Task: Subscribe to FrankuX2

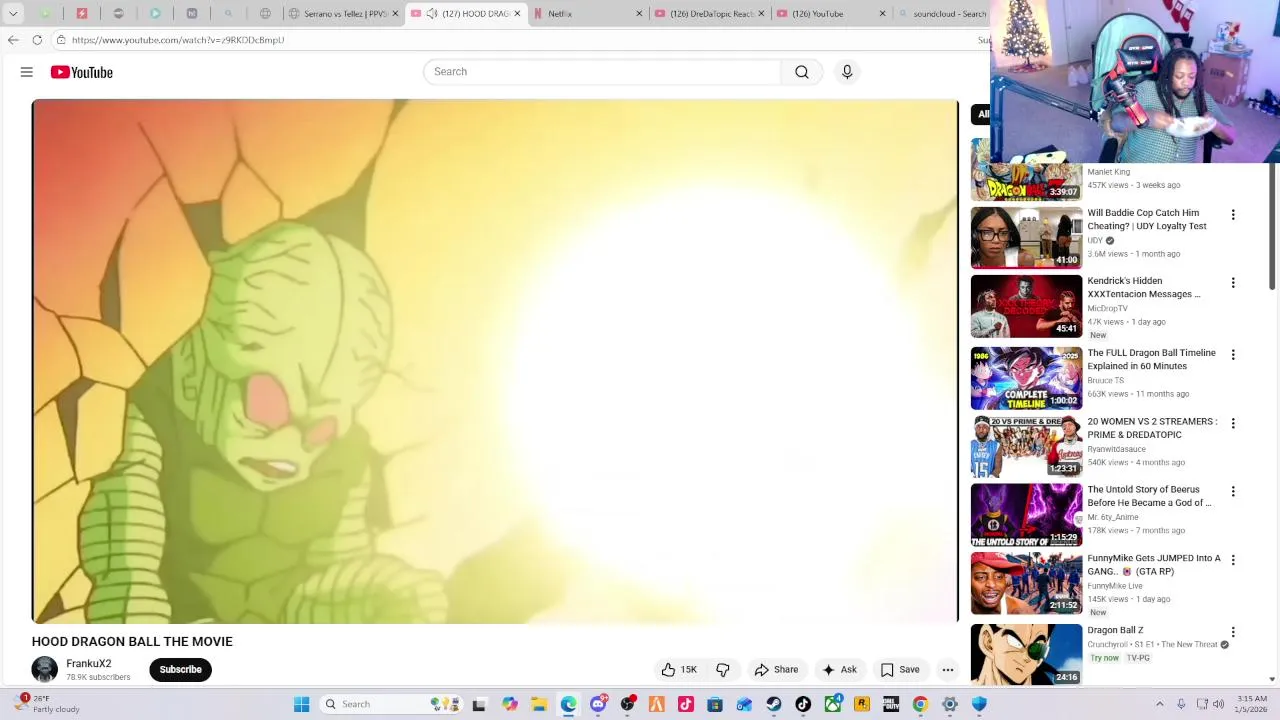Action: pyautogui.click(x=180, y=670)
